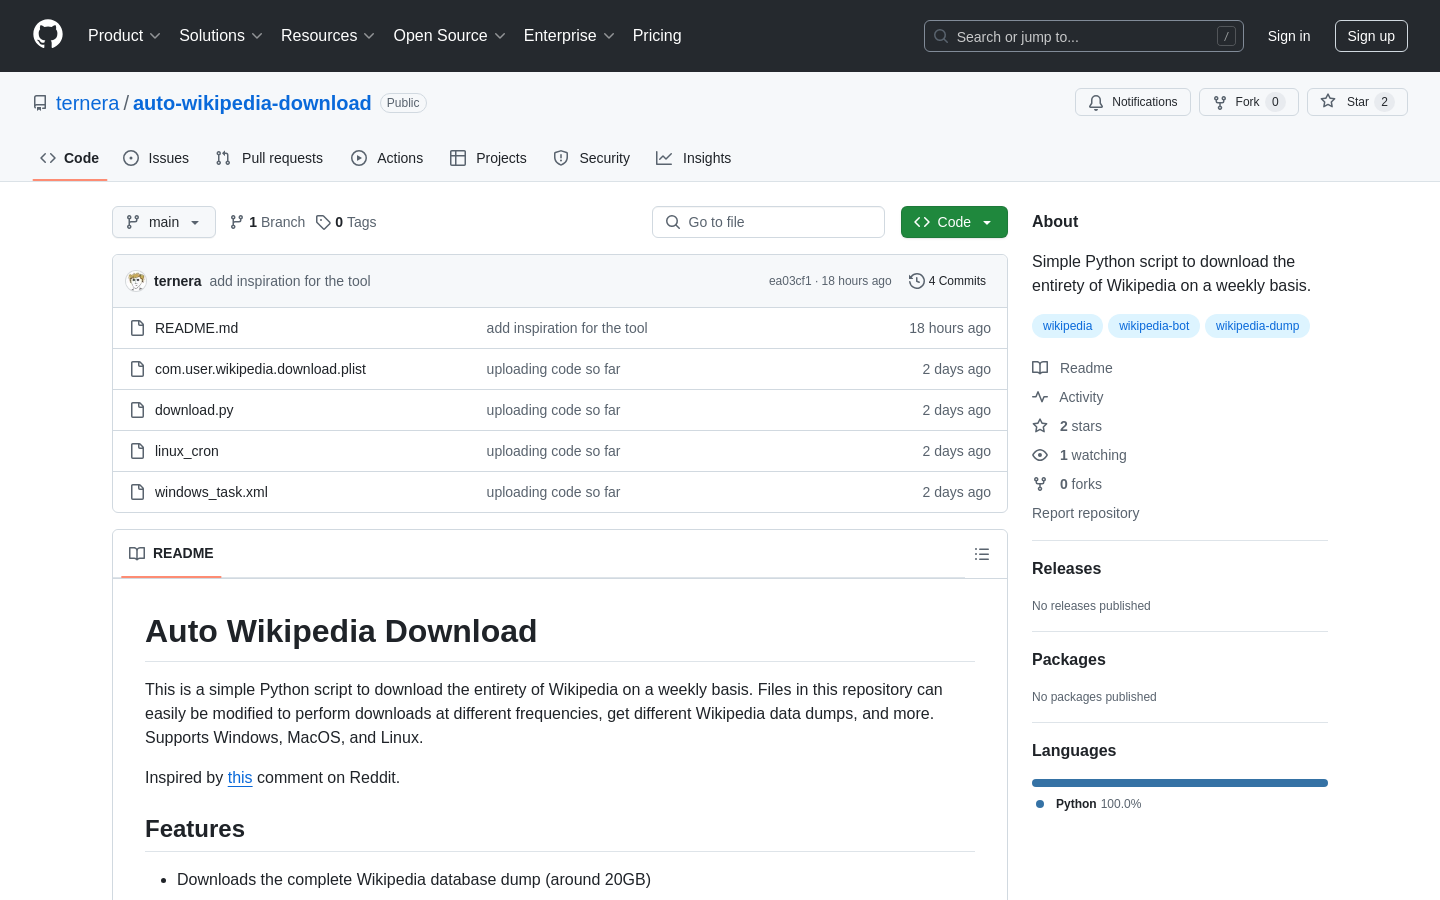Click the wikipedia-bot topic tag
The image size is (1440, 900).
1154,326
